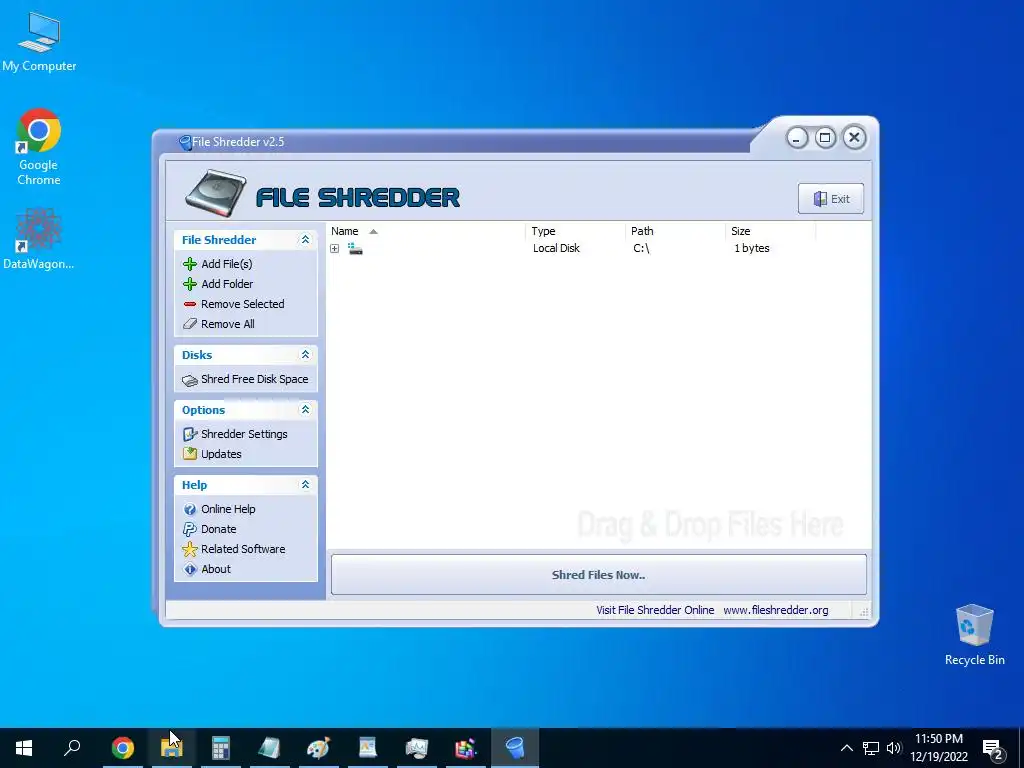The image size is (1024, 768).
Task: Click the Online Help question mark icon
Action: click(x=190, y=509)
